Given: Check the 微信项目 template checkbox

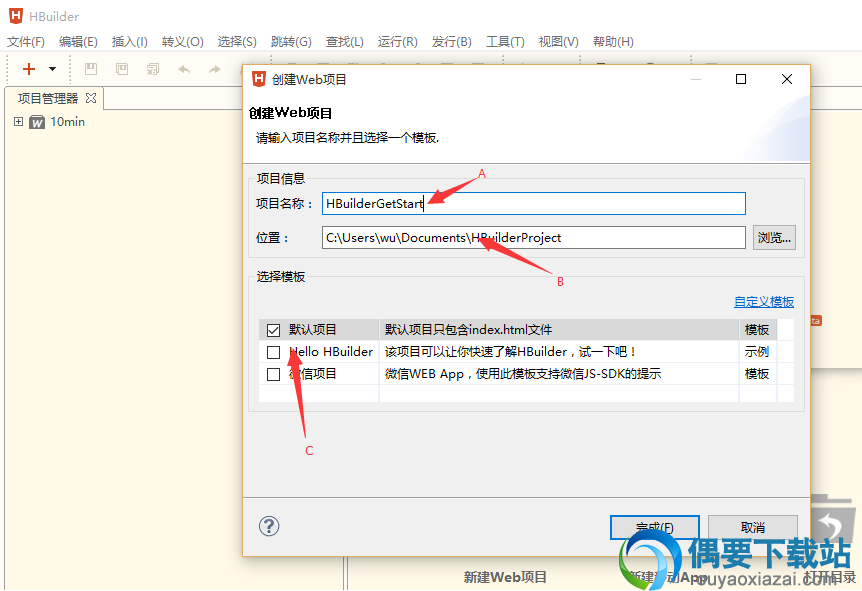Looking at the screenshot, I should pyautogui.click(x=273, y=374).
